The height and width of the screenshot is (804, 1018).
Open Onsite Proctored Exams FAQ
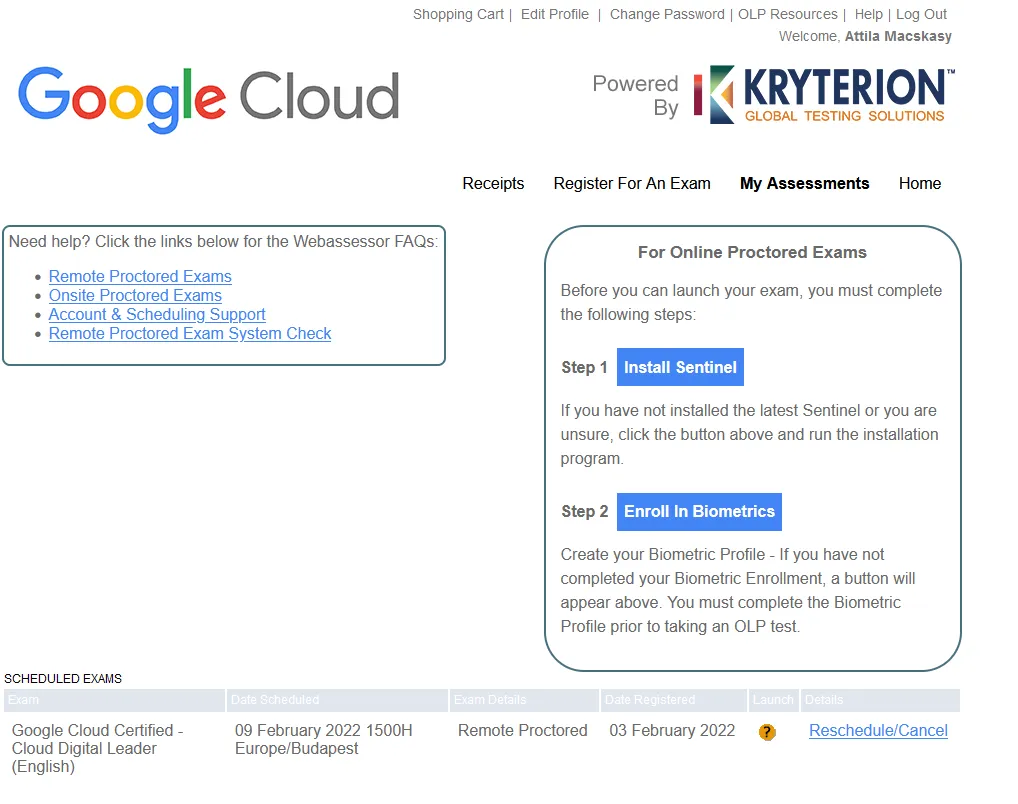pyautogui.click(x=135, y=295)
